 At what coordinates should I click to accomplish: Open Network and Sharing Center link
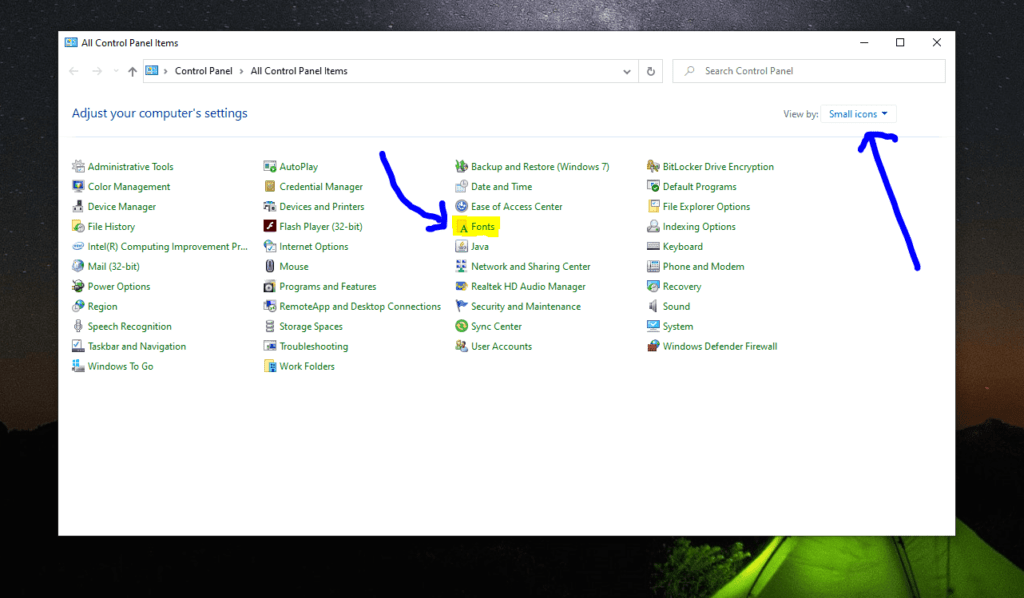tap(530, 266)
